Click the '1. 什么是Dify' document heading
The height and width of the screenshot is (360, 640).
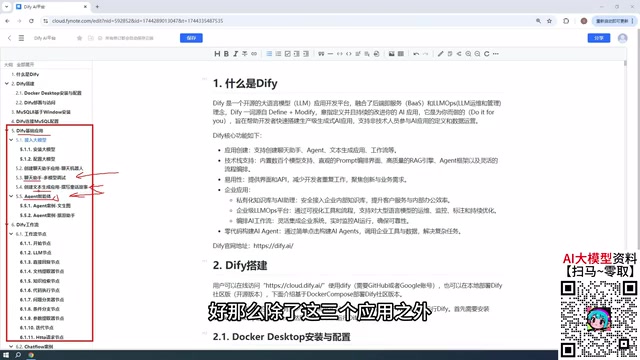point(245,83)
